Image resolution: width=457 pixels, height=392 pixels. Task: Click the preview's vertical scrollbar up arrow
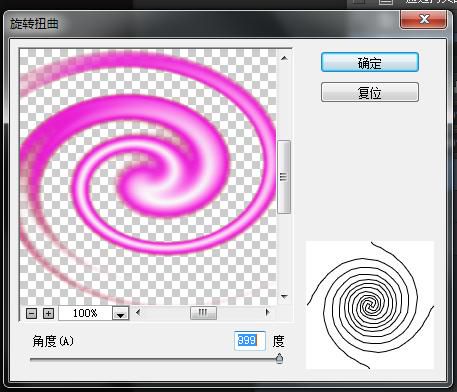[x=284, y=59]
